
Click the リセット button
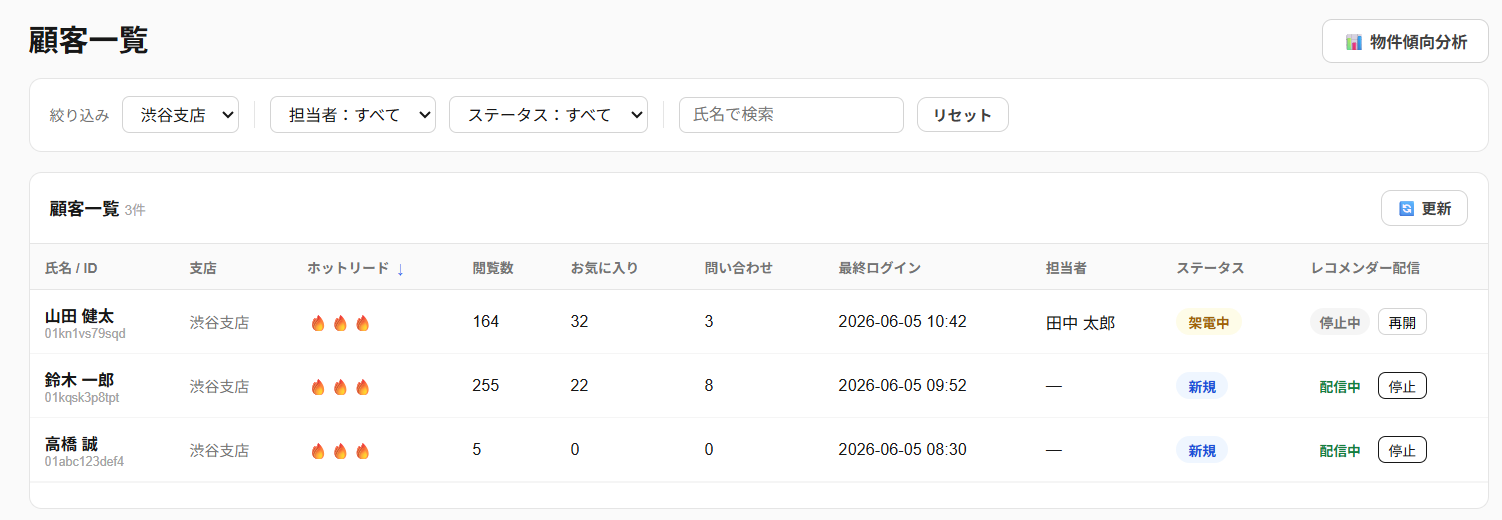point(963,114)
